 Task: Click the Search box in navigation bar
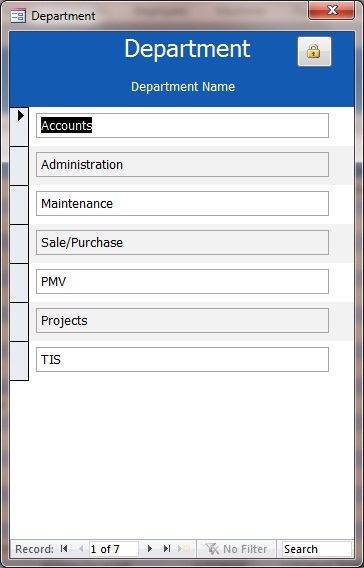coord(317,549)
